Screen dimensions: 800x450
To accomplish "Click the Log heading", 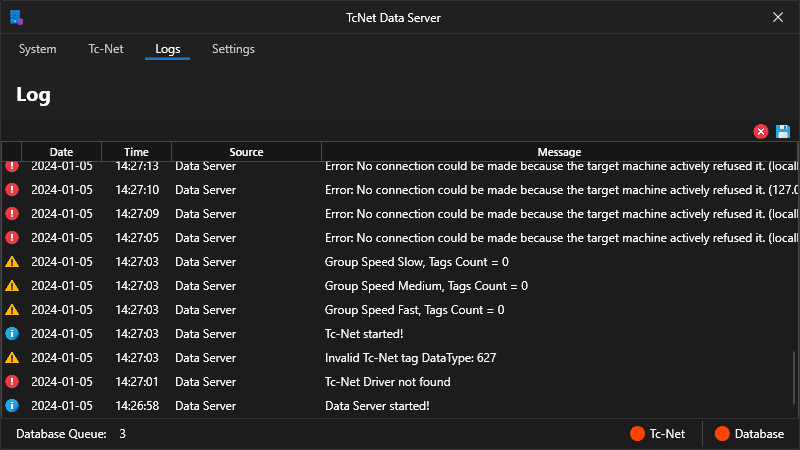I will pos(33,95).
